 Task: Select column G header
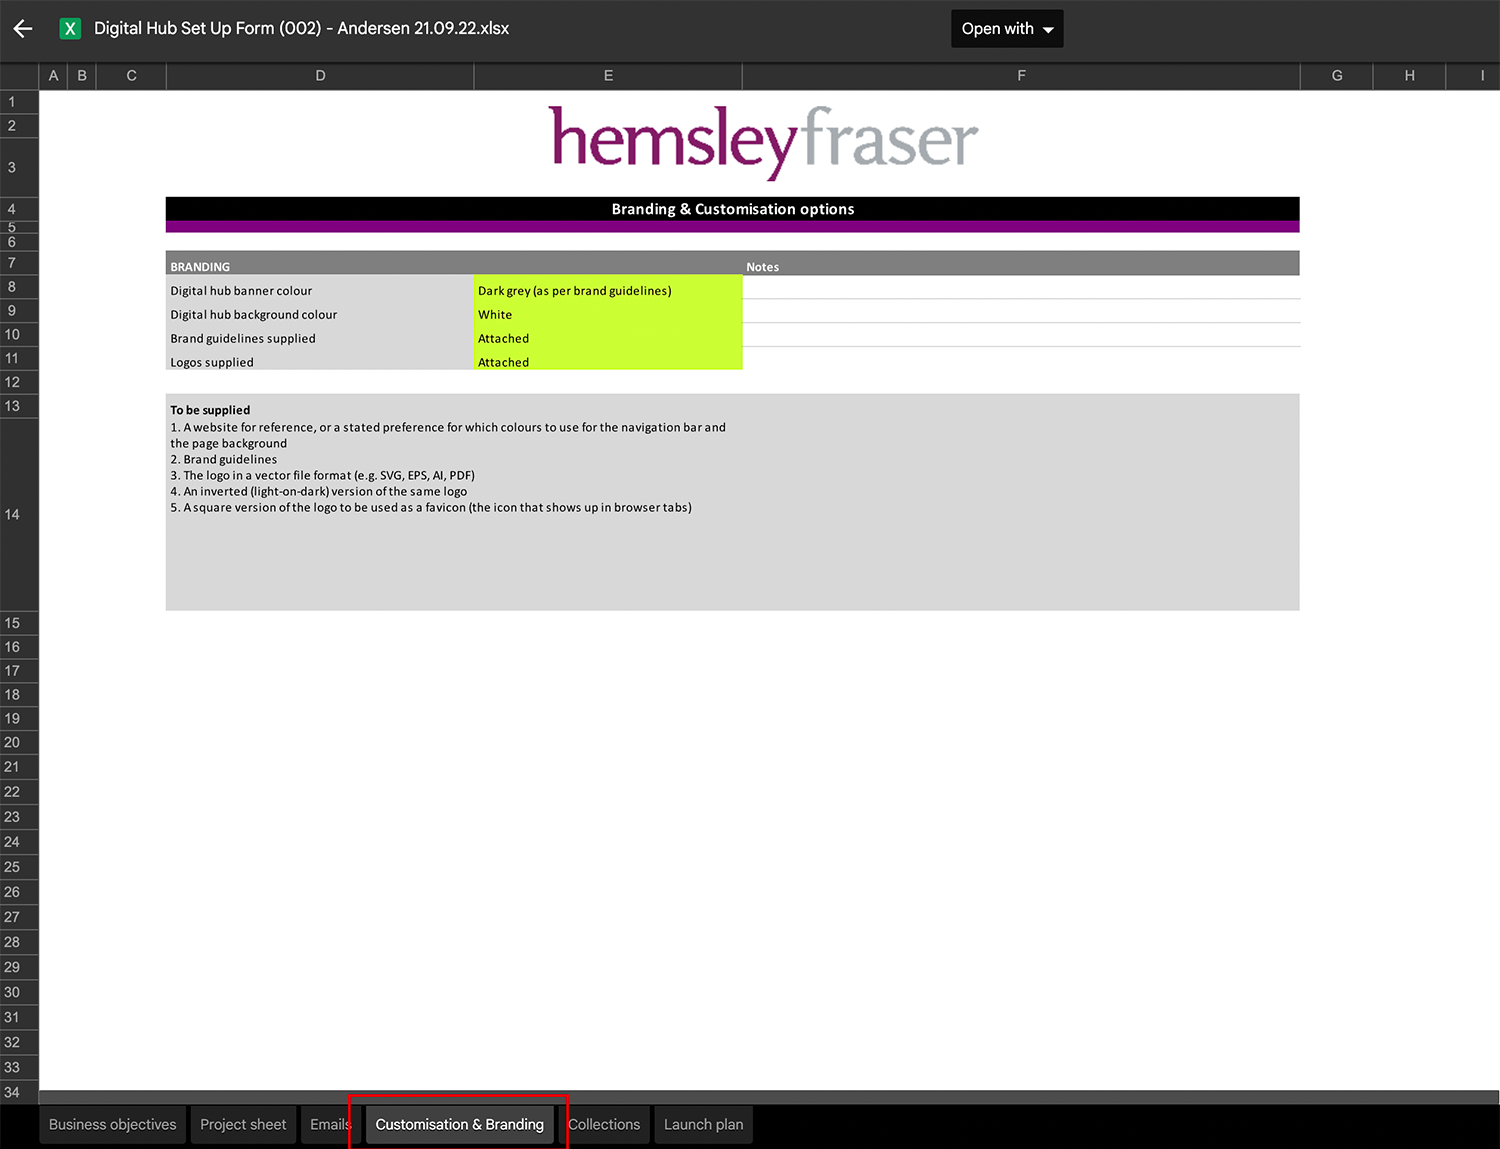click(1337, 76)
